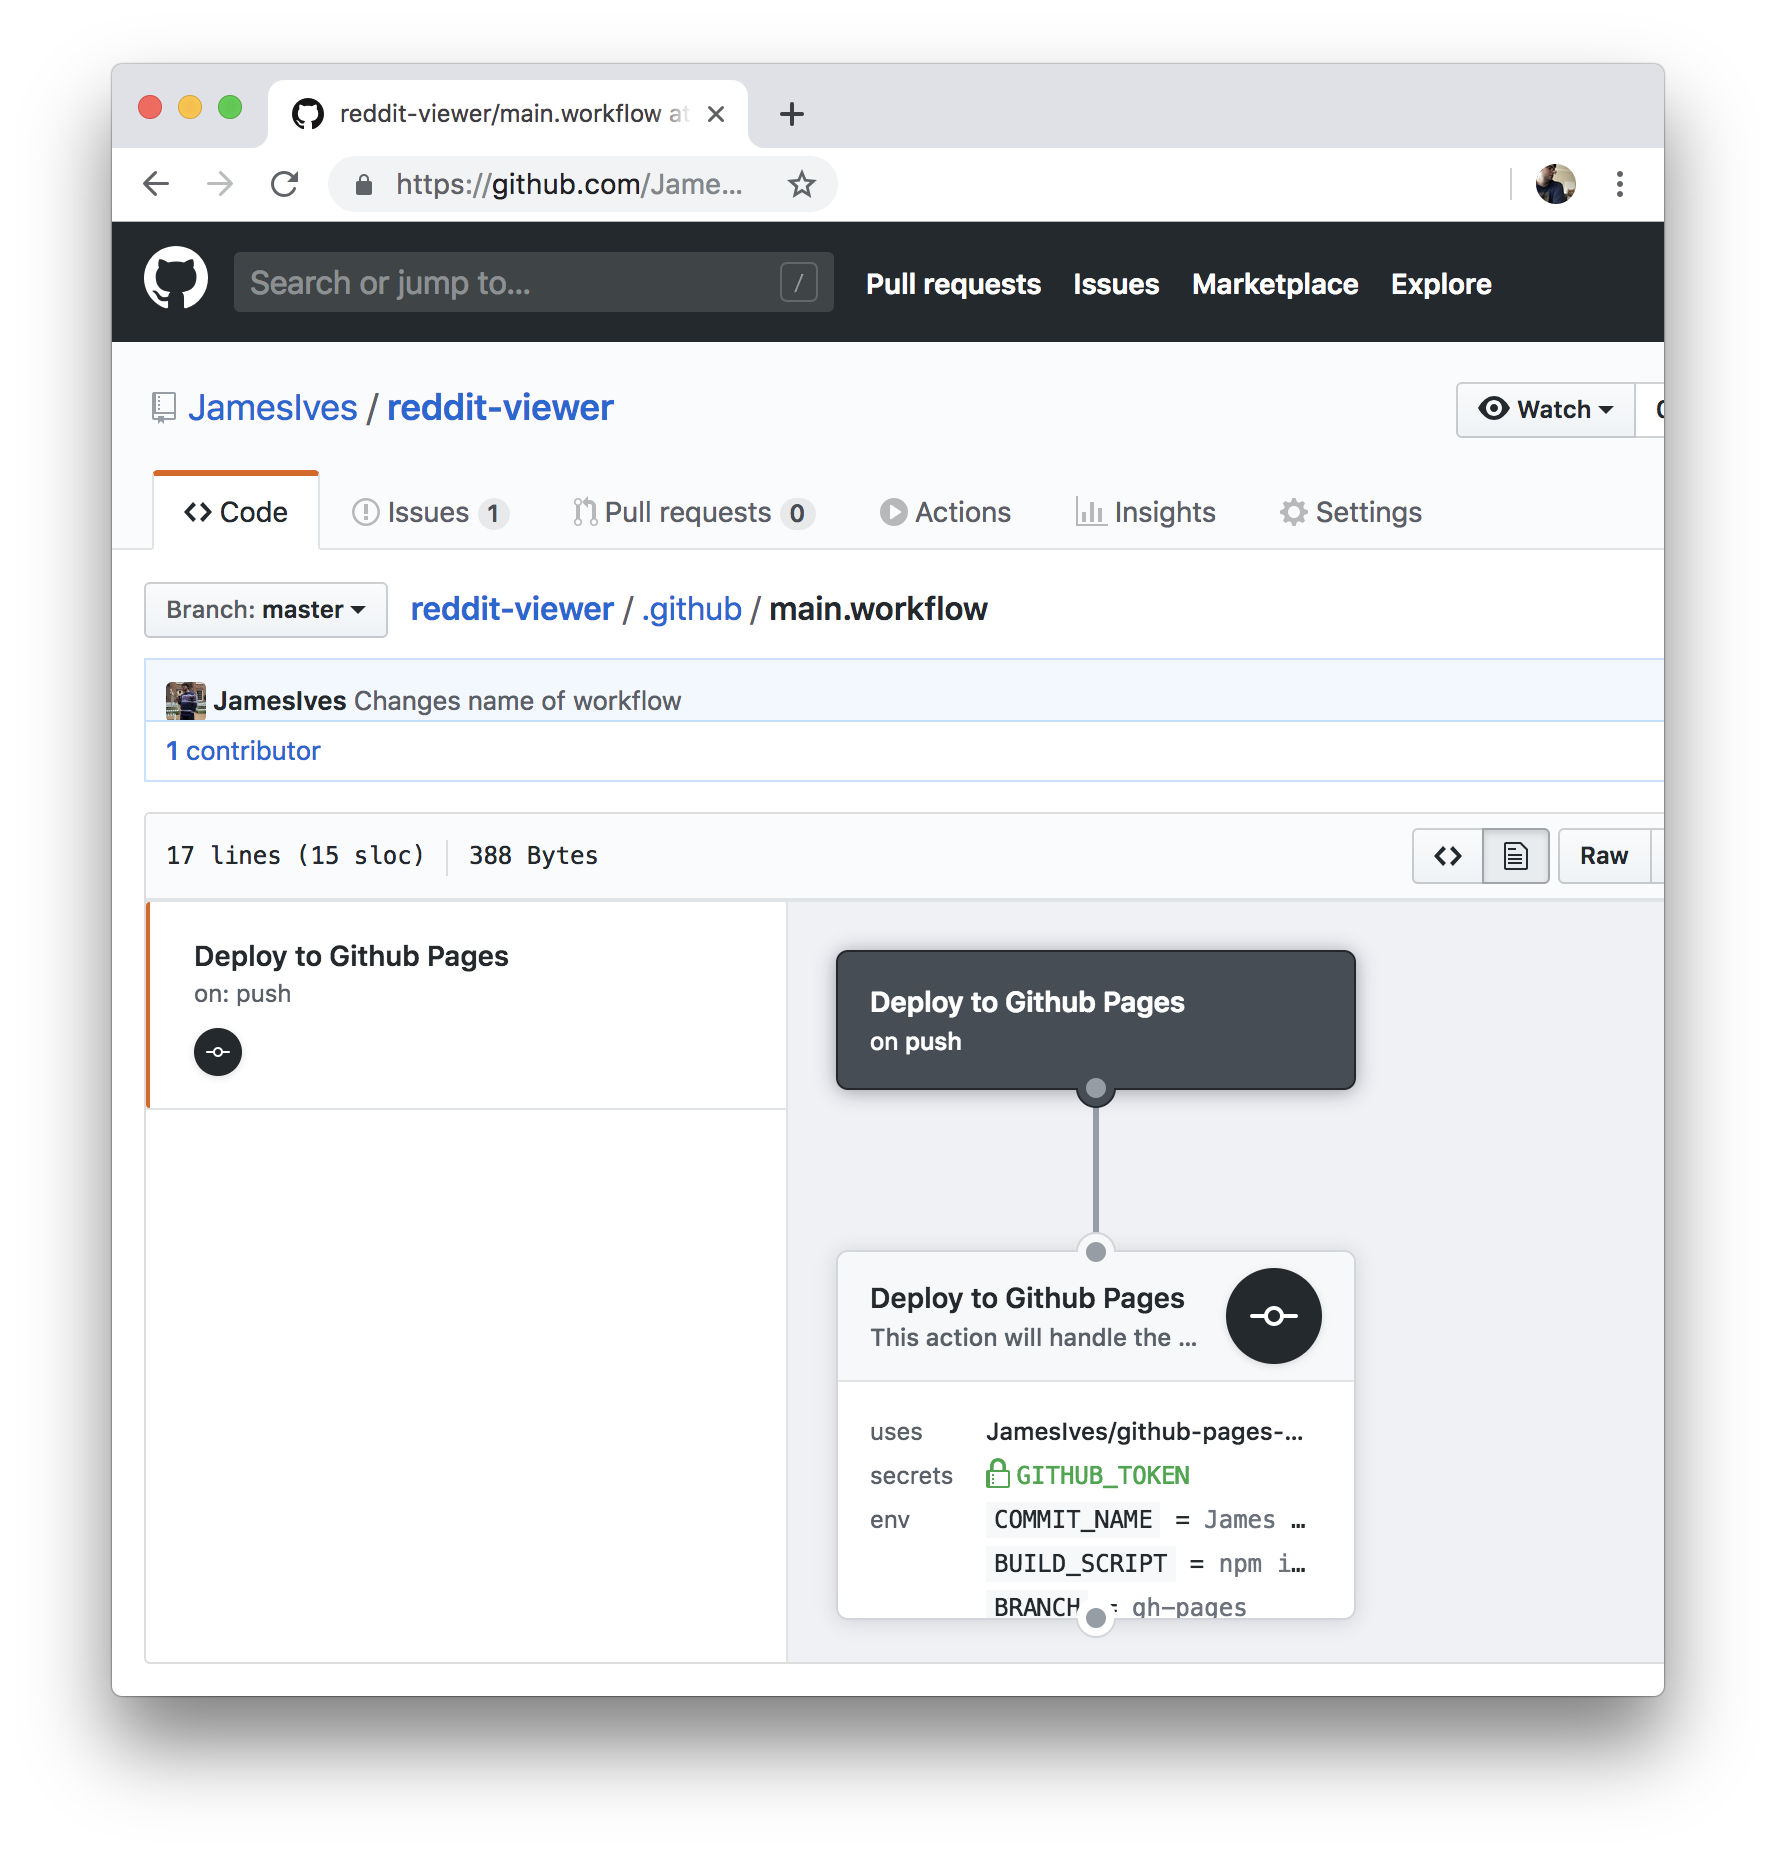Open the Watch dropdown
The image size is (1776, 1856).
pos(1546,410)
